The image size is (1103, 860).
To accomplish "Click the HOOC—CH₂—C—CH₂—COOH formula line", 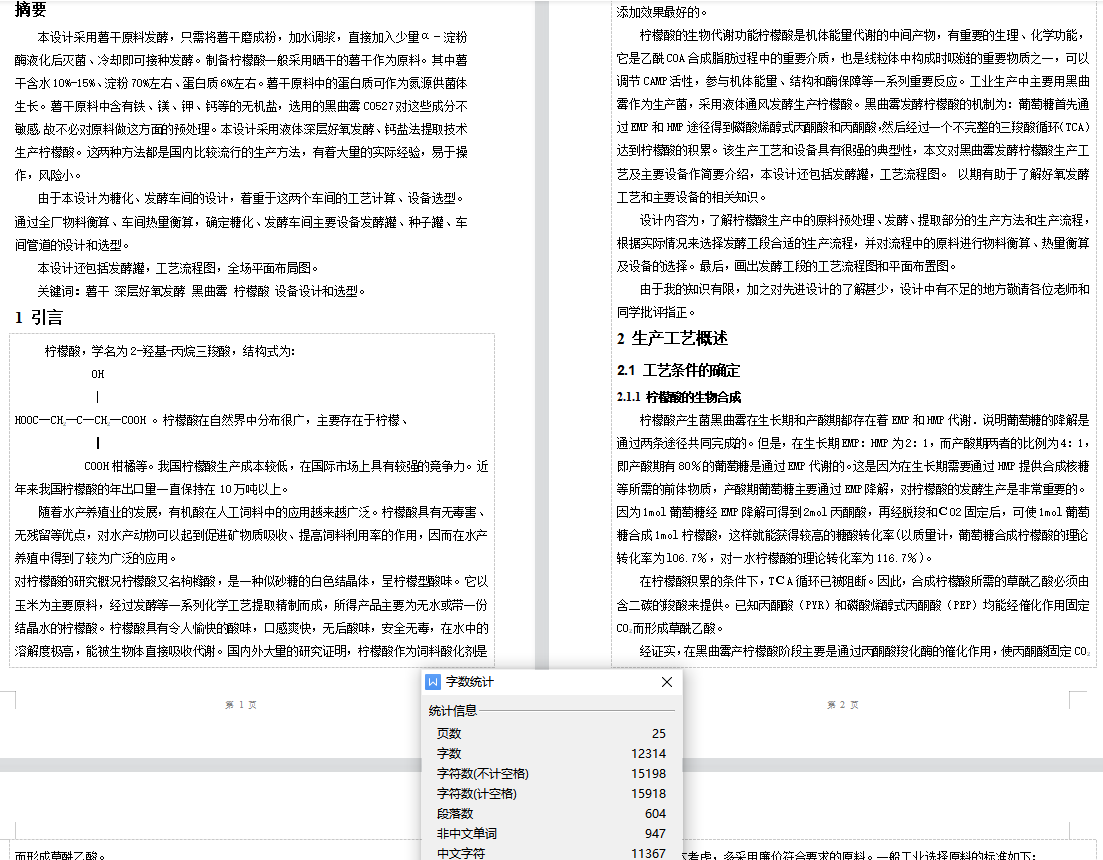I will pyautogui.click(x=80, y=420).
